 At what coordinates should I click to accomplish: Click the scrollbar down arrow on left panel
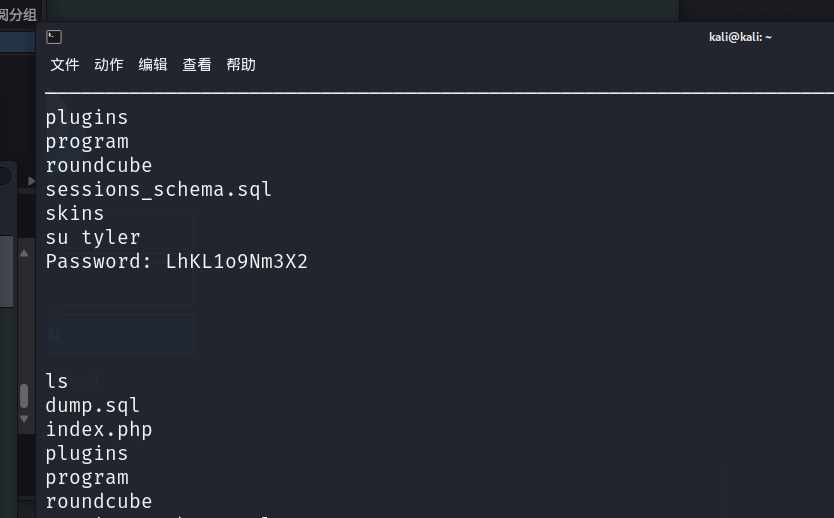tap(24, 419)
